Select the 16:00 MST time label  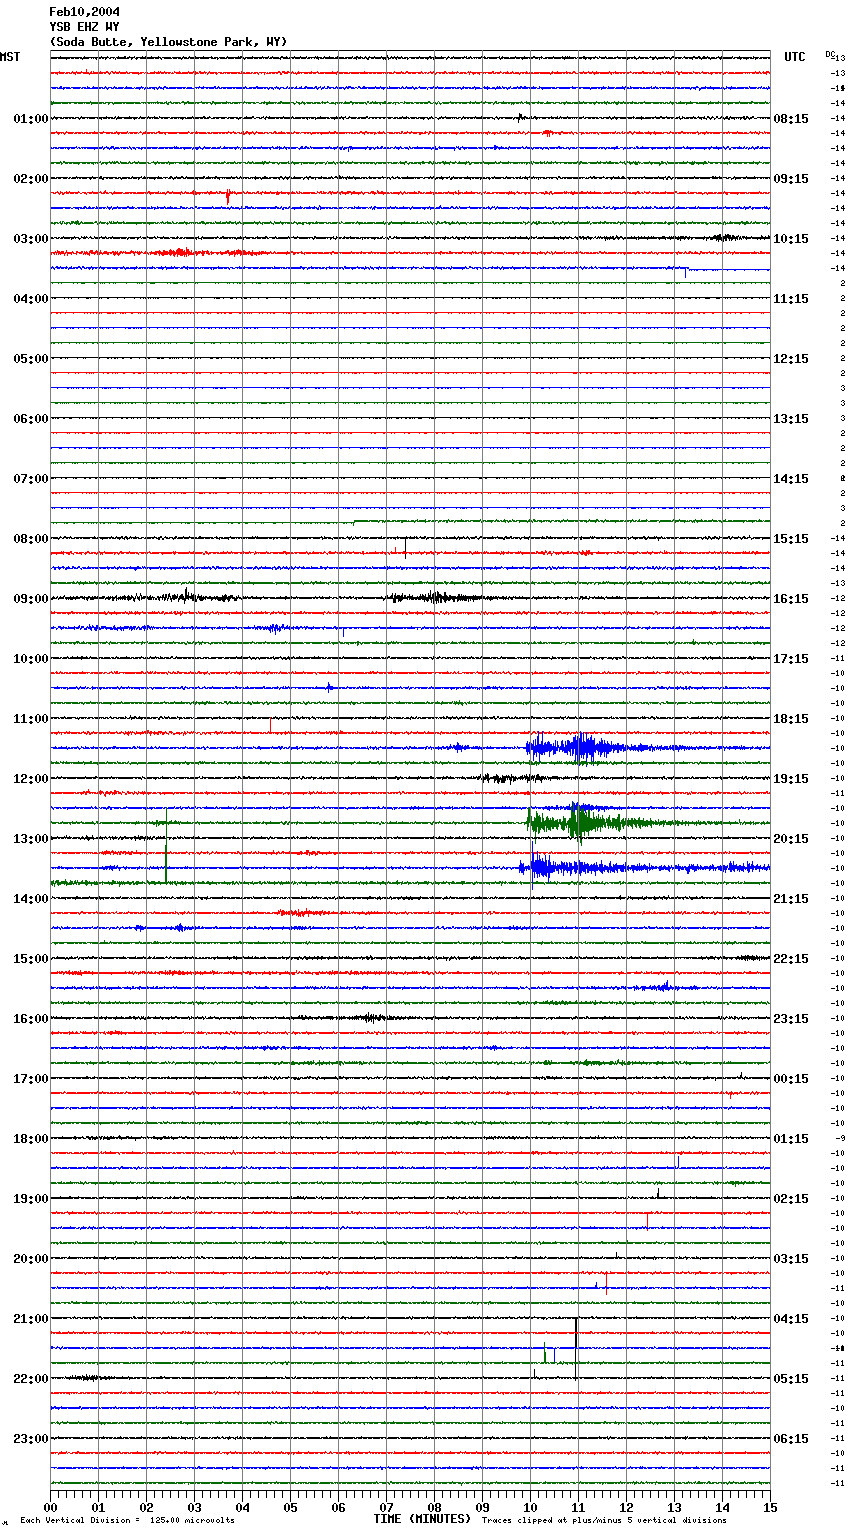[31, 1019]
